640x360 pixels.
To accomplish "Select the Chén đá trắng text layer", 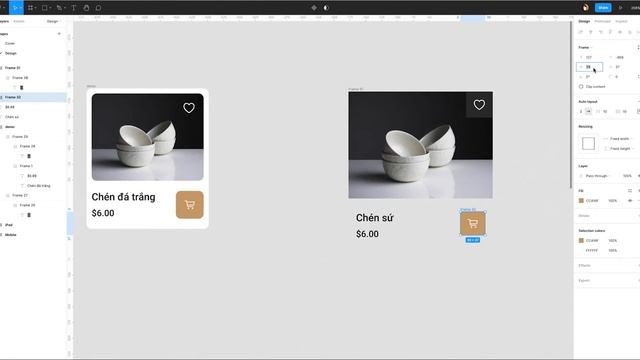I will [39, 186].
